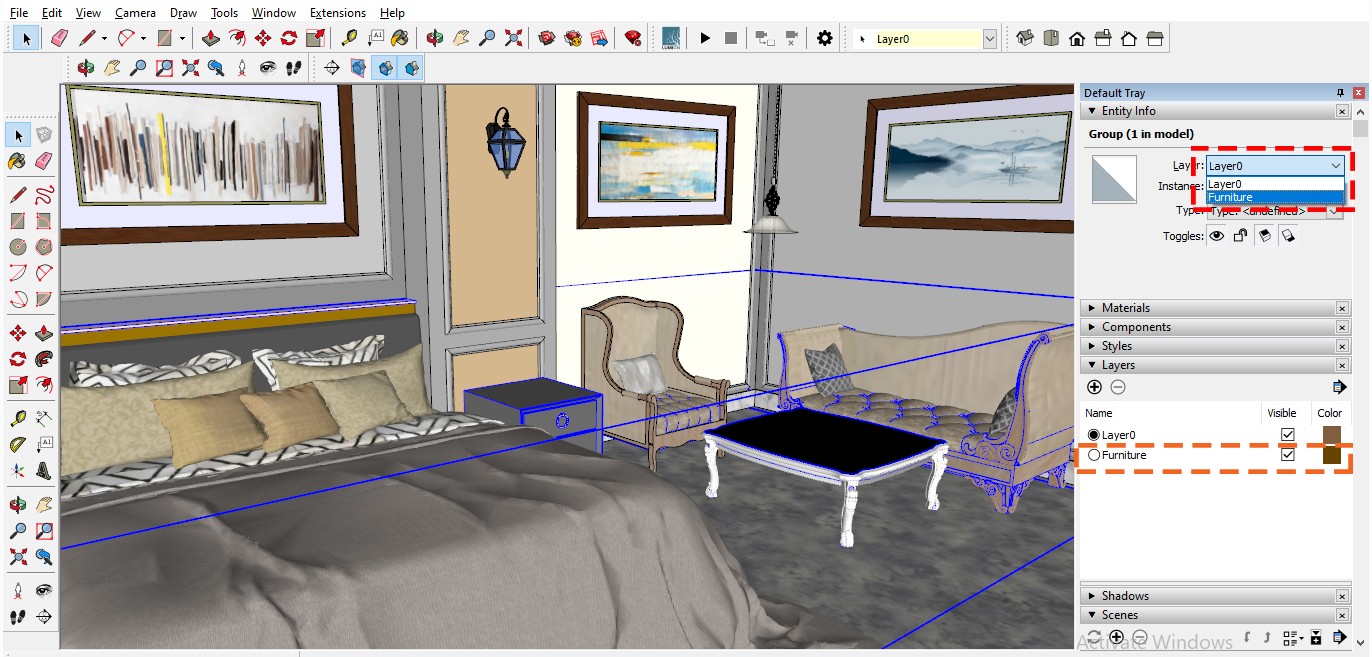Click the Furniture layer color swatch

pyautogui.click(x=1331, y=455)
